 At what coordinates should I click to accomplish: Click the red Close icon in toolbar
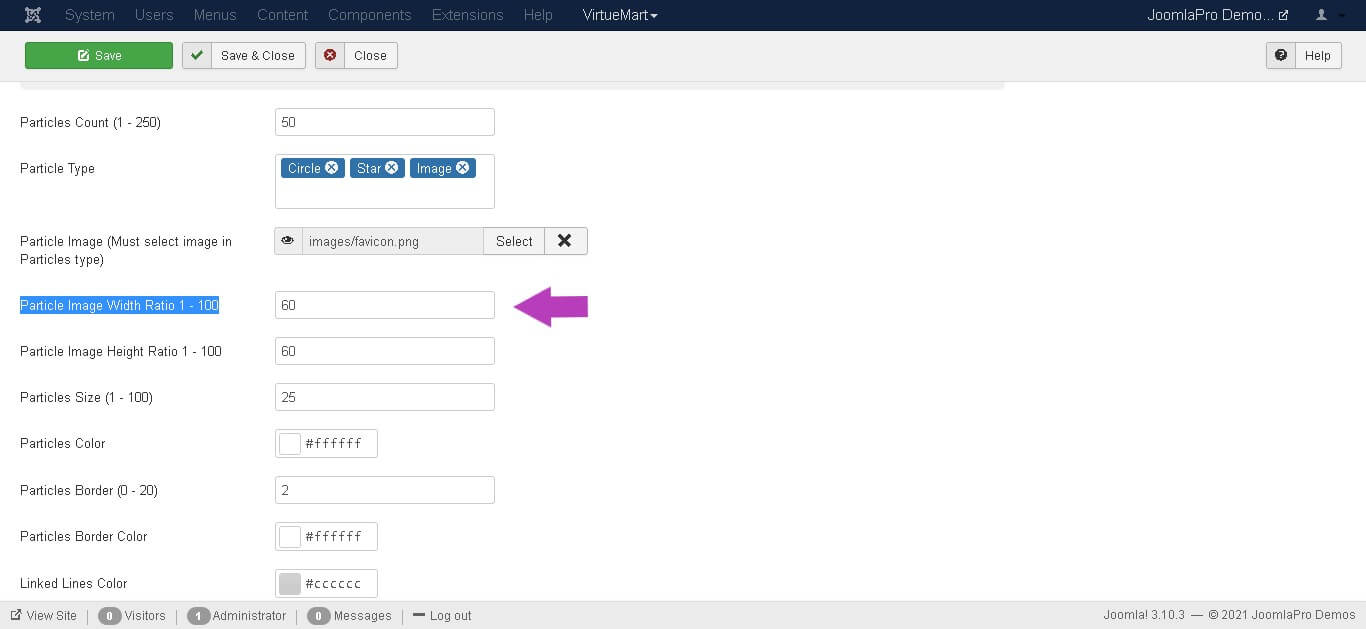330,56
